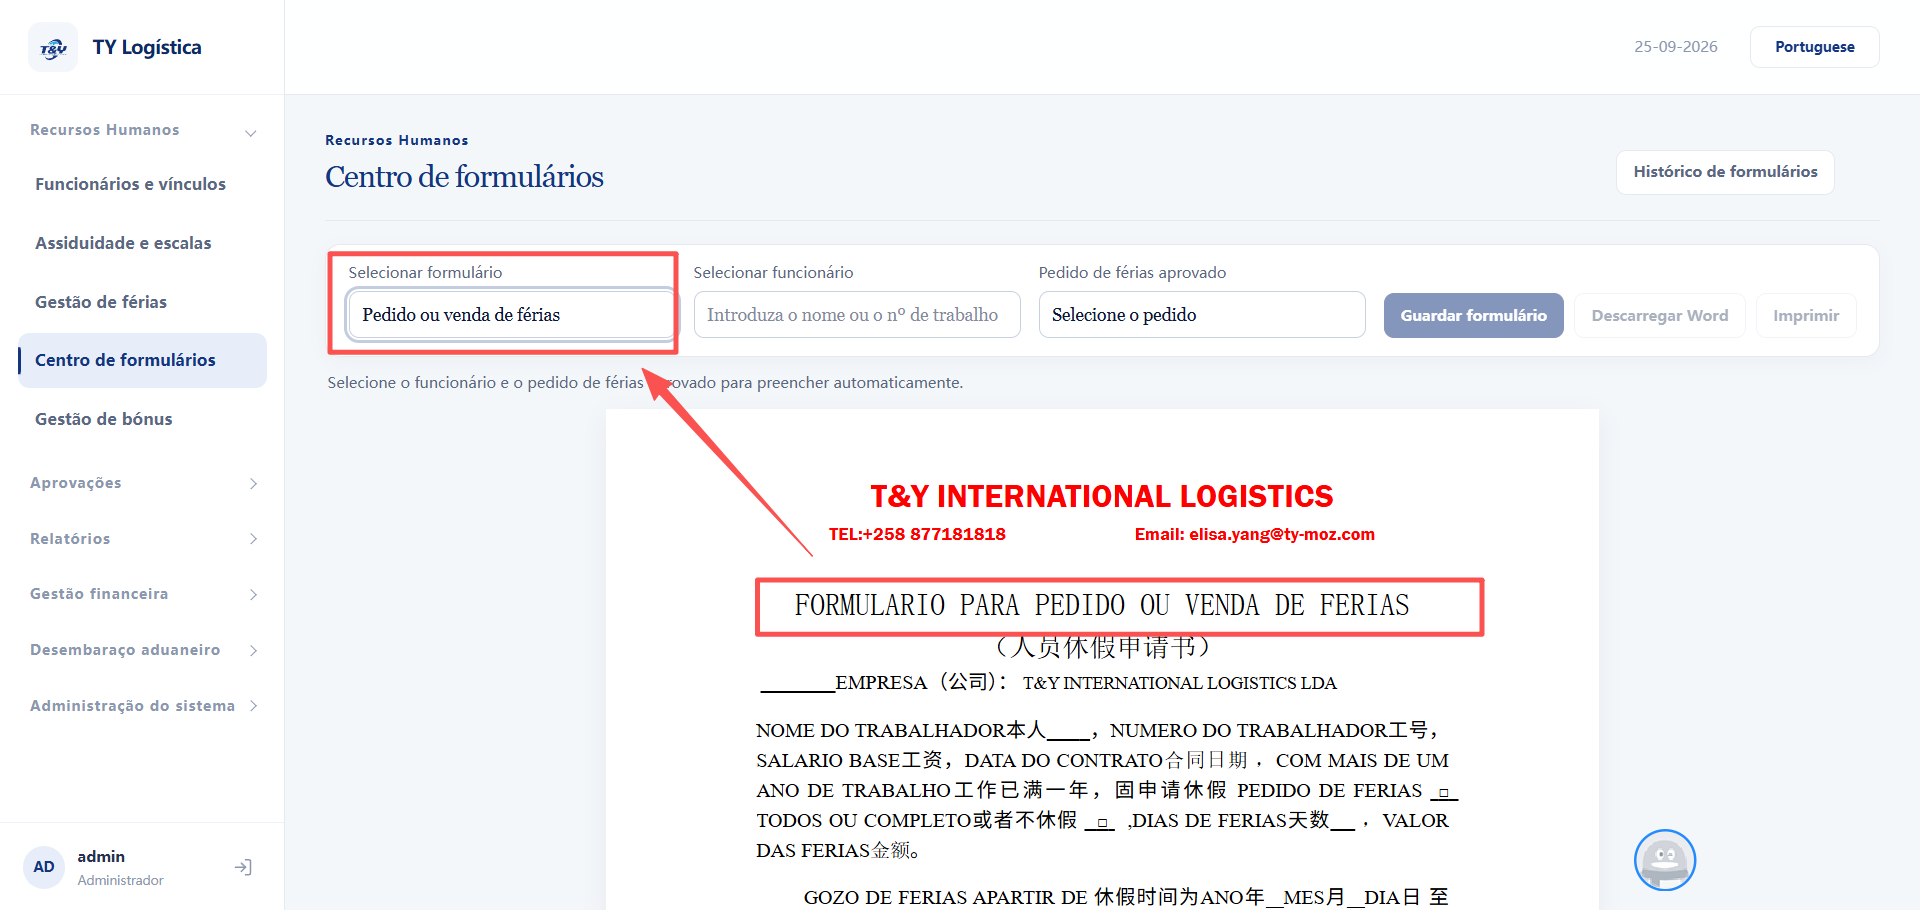Viewport: 1920px width, 910px height.
Task: Open the chatbot assistant floating icon
Action: (x=1665, y=860)
